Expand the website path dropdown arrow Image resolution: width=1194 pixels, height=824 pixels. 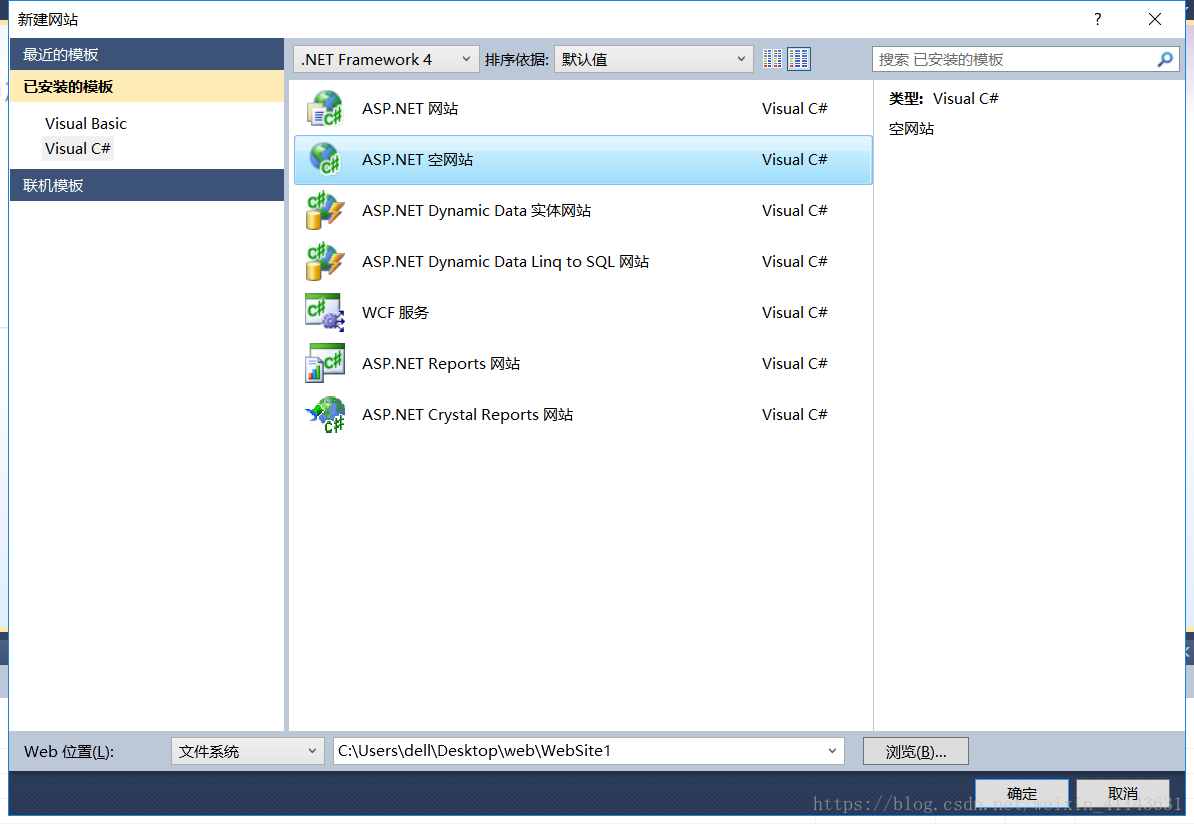[832, 751]
